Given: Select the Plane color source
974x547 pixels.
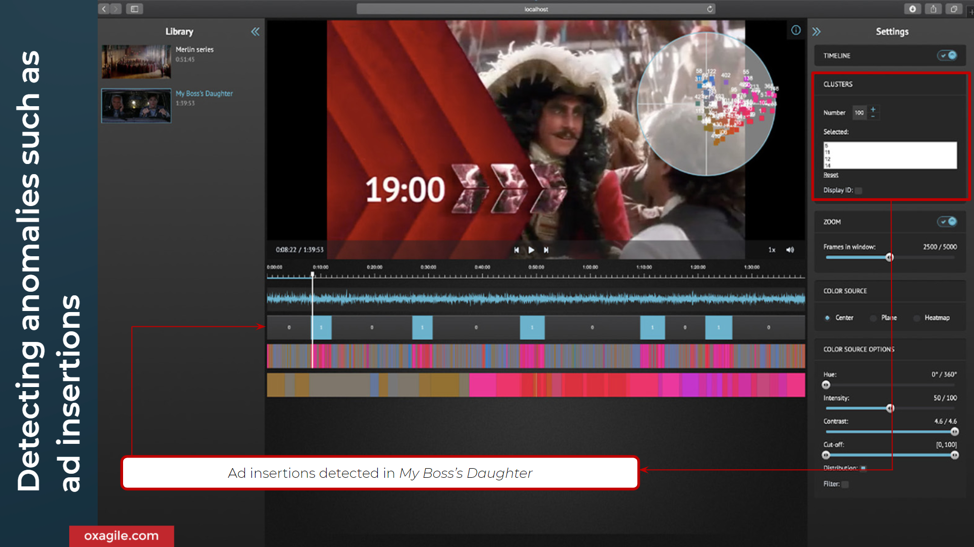Looking at the screenshot, I should (873, 318).
